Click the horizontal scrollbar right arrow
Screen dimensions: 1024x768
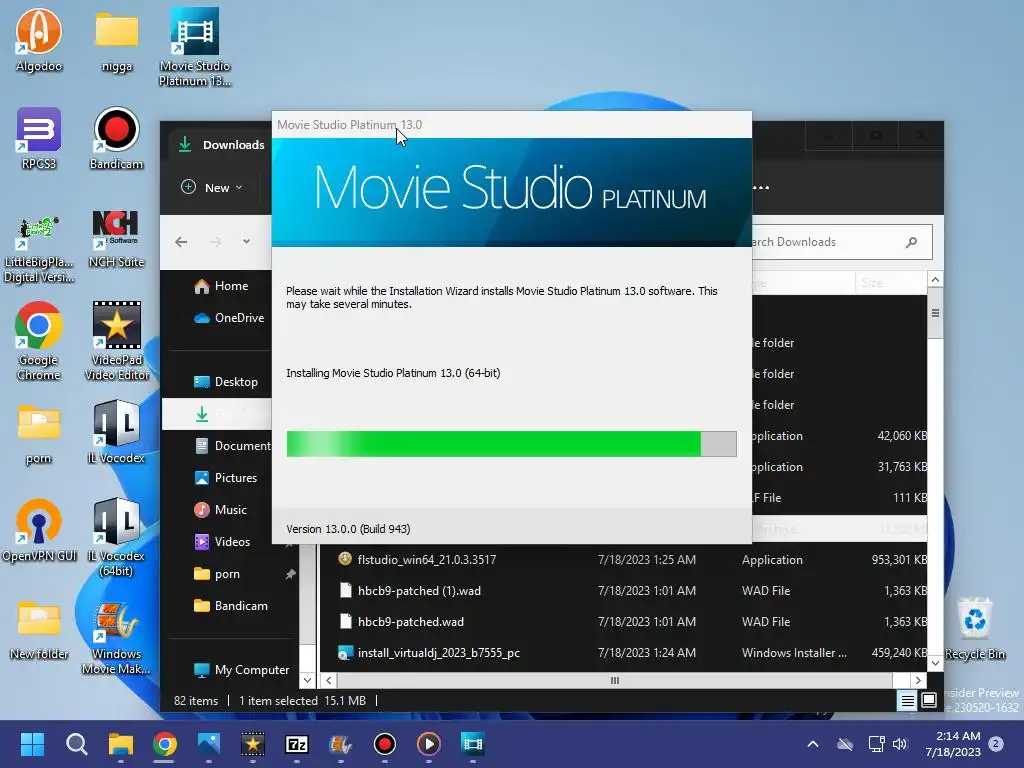tap(918, 680)
